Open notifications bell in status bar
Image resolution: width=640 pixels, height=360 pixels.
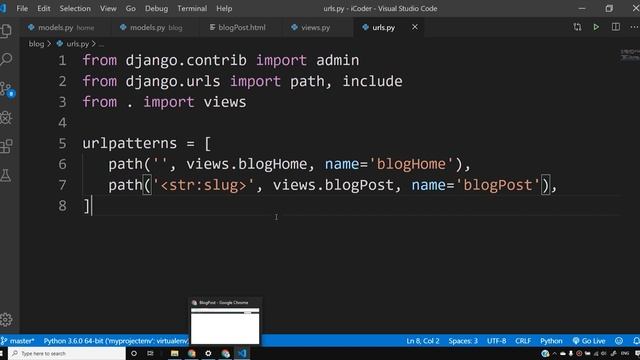[636, 341]
